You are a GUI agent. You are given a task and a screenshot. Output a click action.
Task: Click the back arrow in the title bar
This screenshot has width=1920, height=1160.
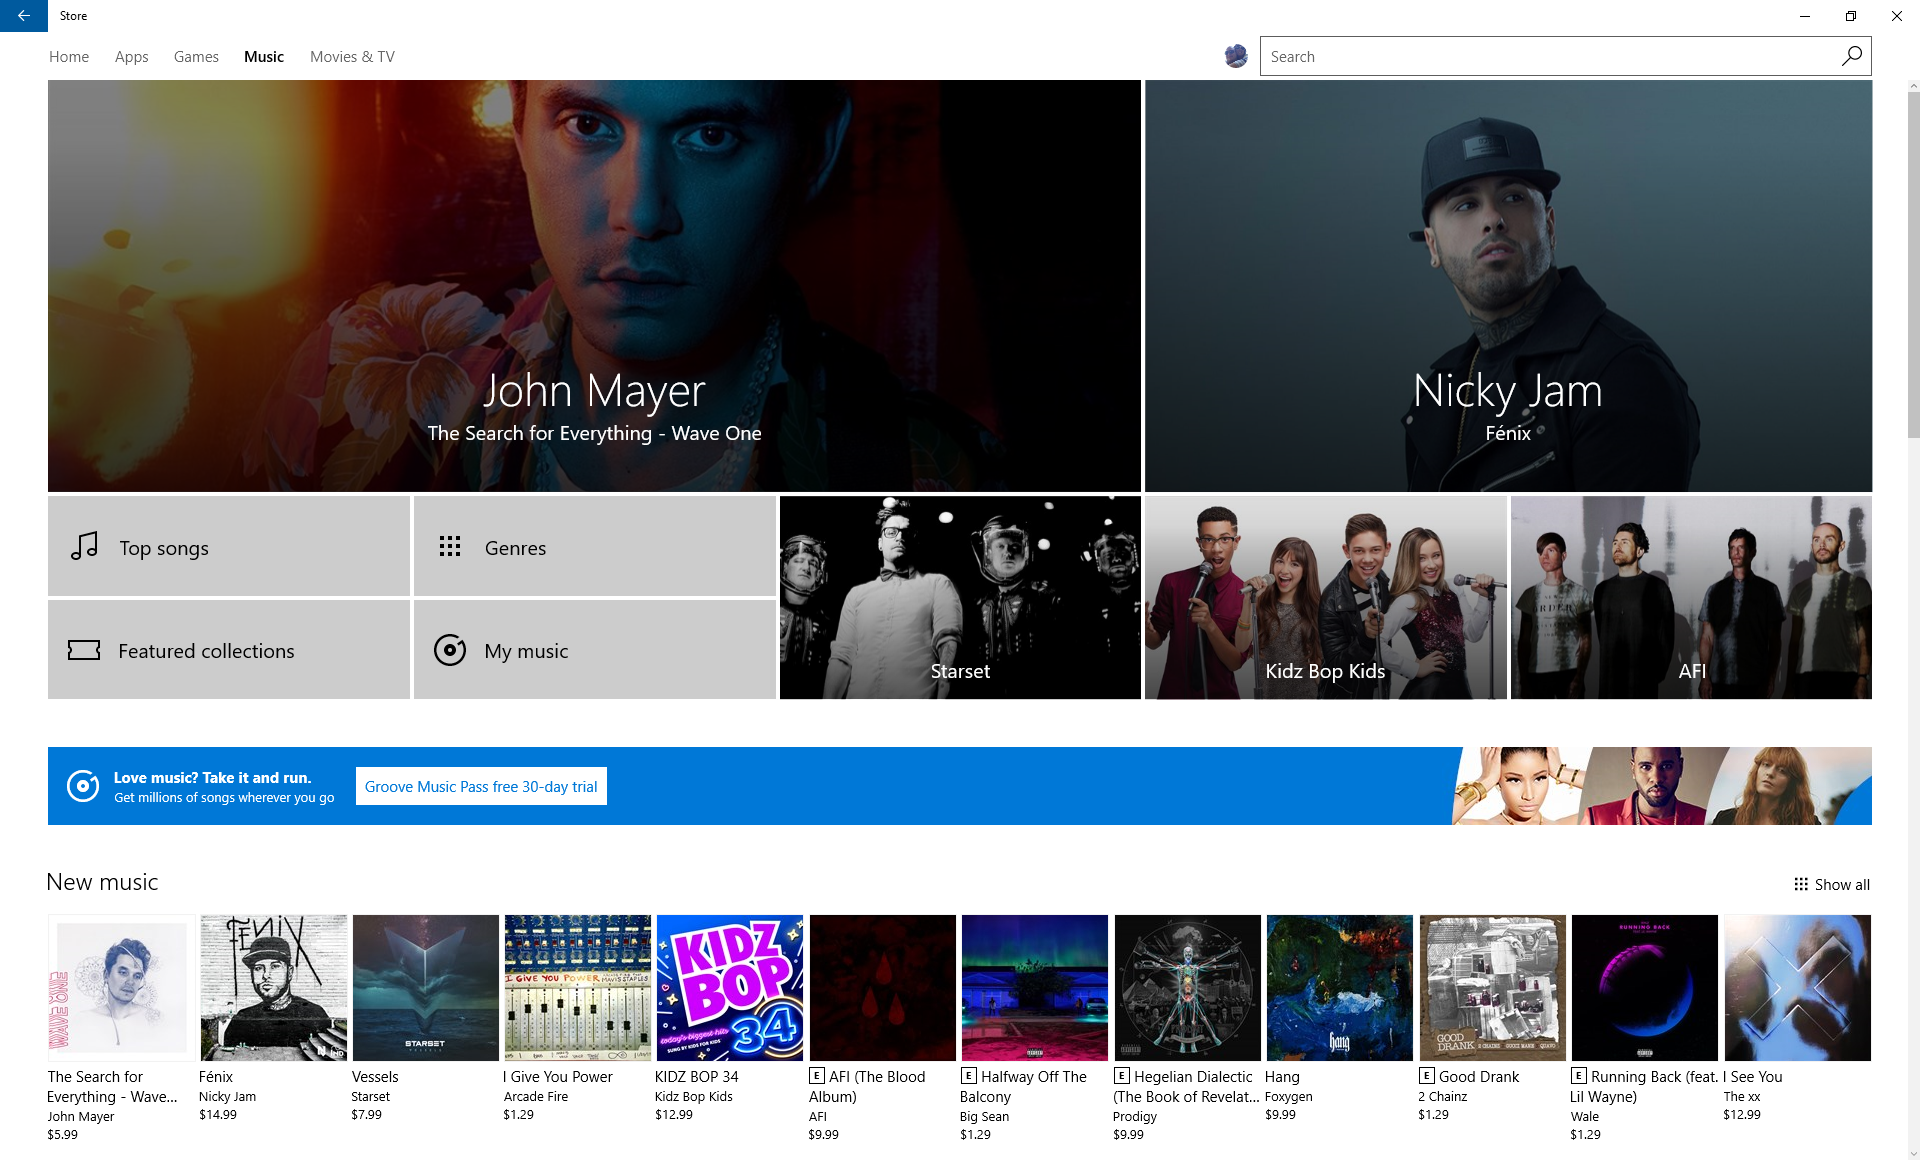[x=23, y=16]
